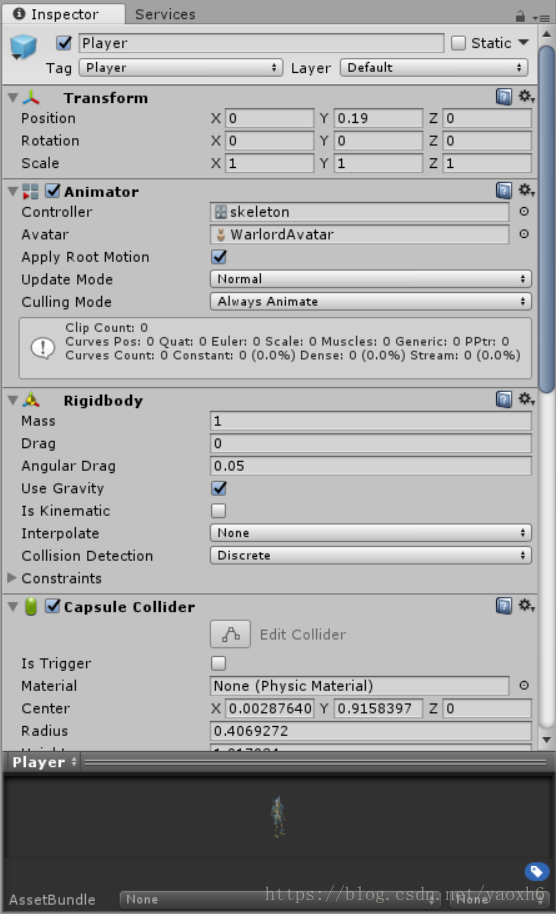556x914 pixels.
Task: Click the None (Physic Material) field
Action: click(360, 686)
